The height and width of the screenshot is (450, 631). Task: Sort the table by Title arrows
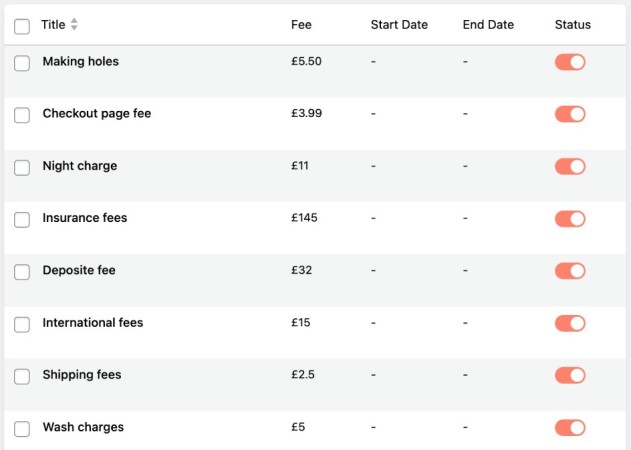74,25
